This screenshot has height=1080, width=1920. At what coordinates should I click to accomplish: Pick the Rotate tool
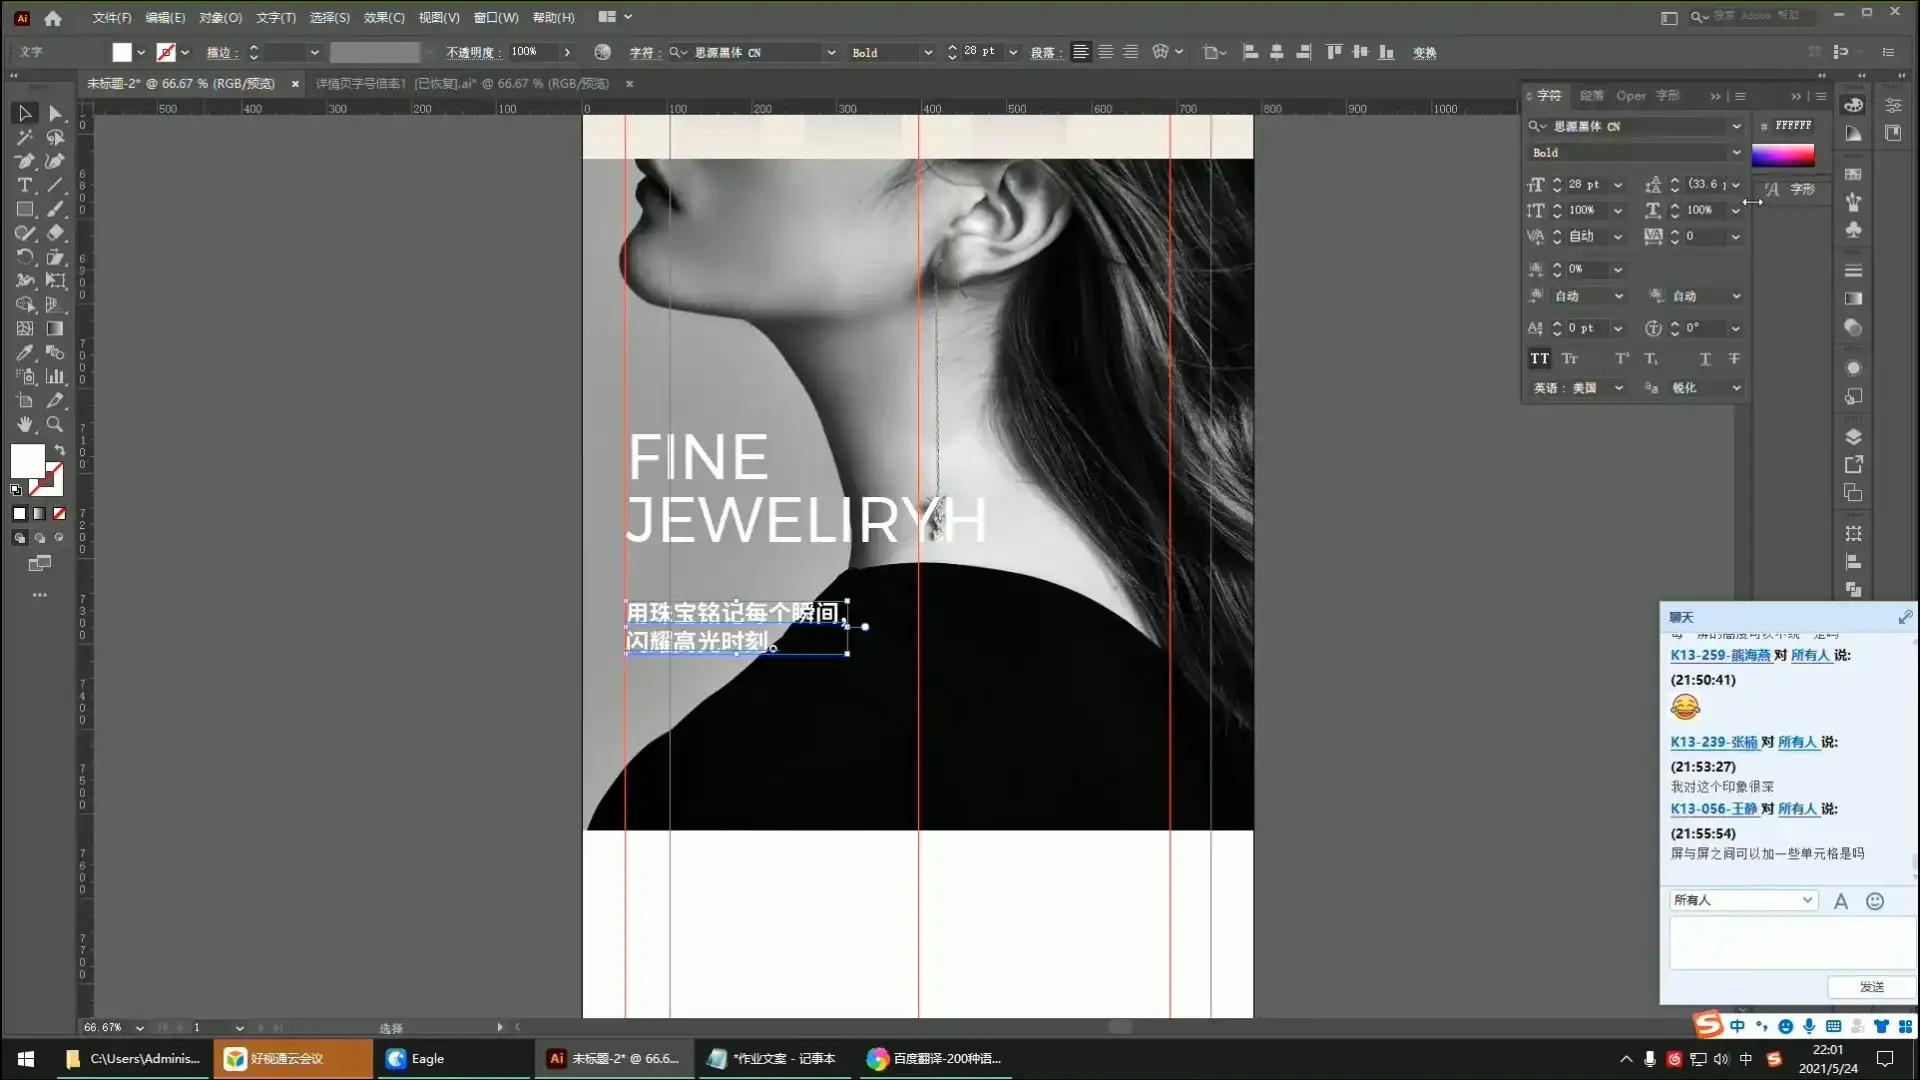coord(24,257)
